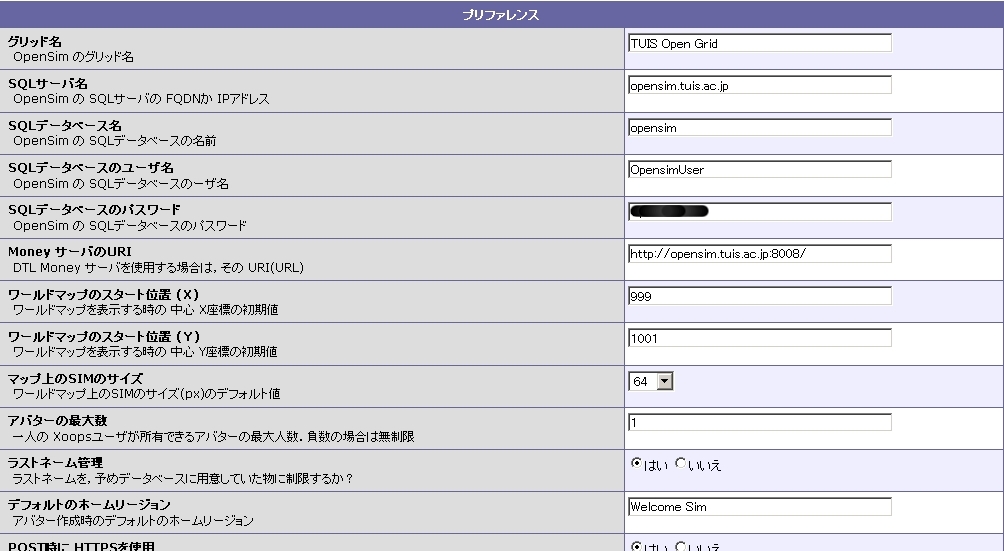
Task: Select いいえ for ラストネーム管理
Action: (681, 464)
